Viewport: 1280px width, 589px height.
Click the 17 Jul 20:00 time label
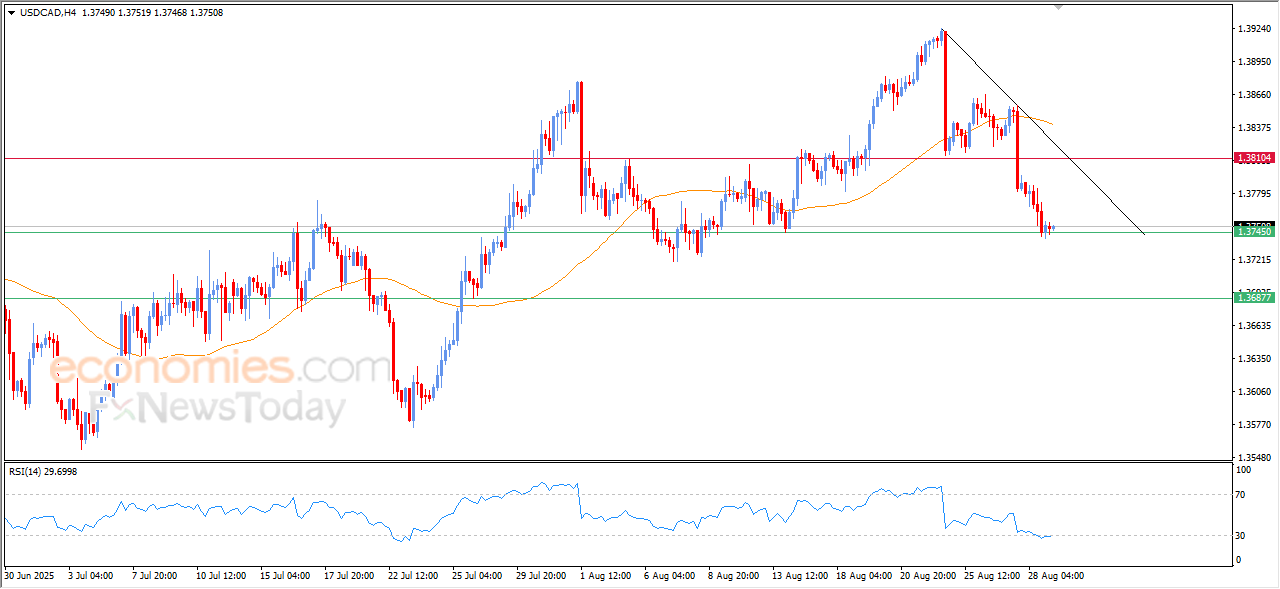pos(349,576)
